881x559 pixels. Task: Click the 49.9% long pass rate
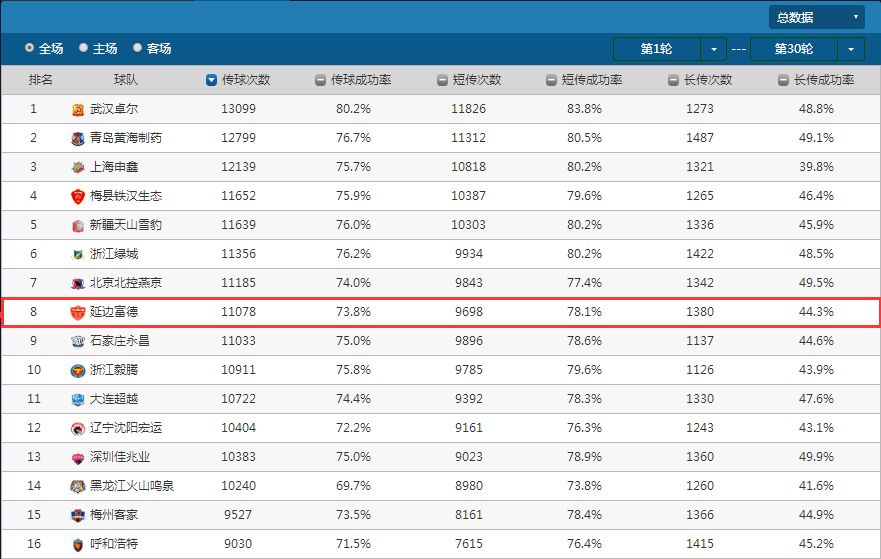tap(816, 457)
